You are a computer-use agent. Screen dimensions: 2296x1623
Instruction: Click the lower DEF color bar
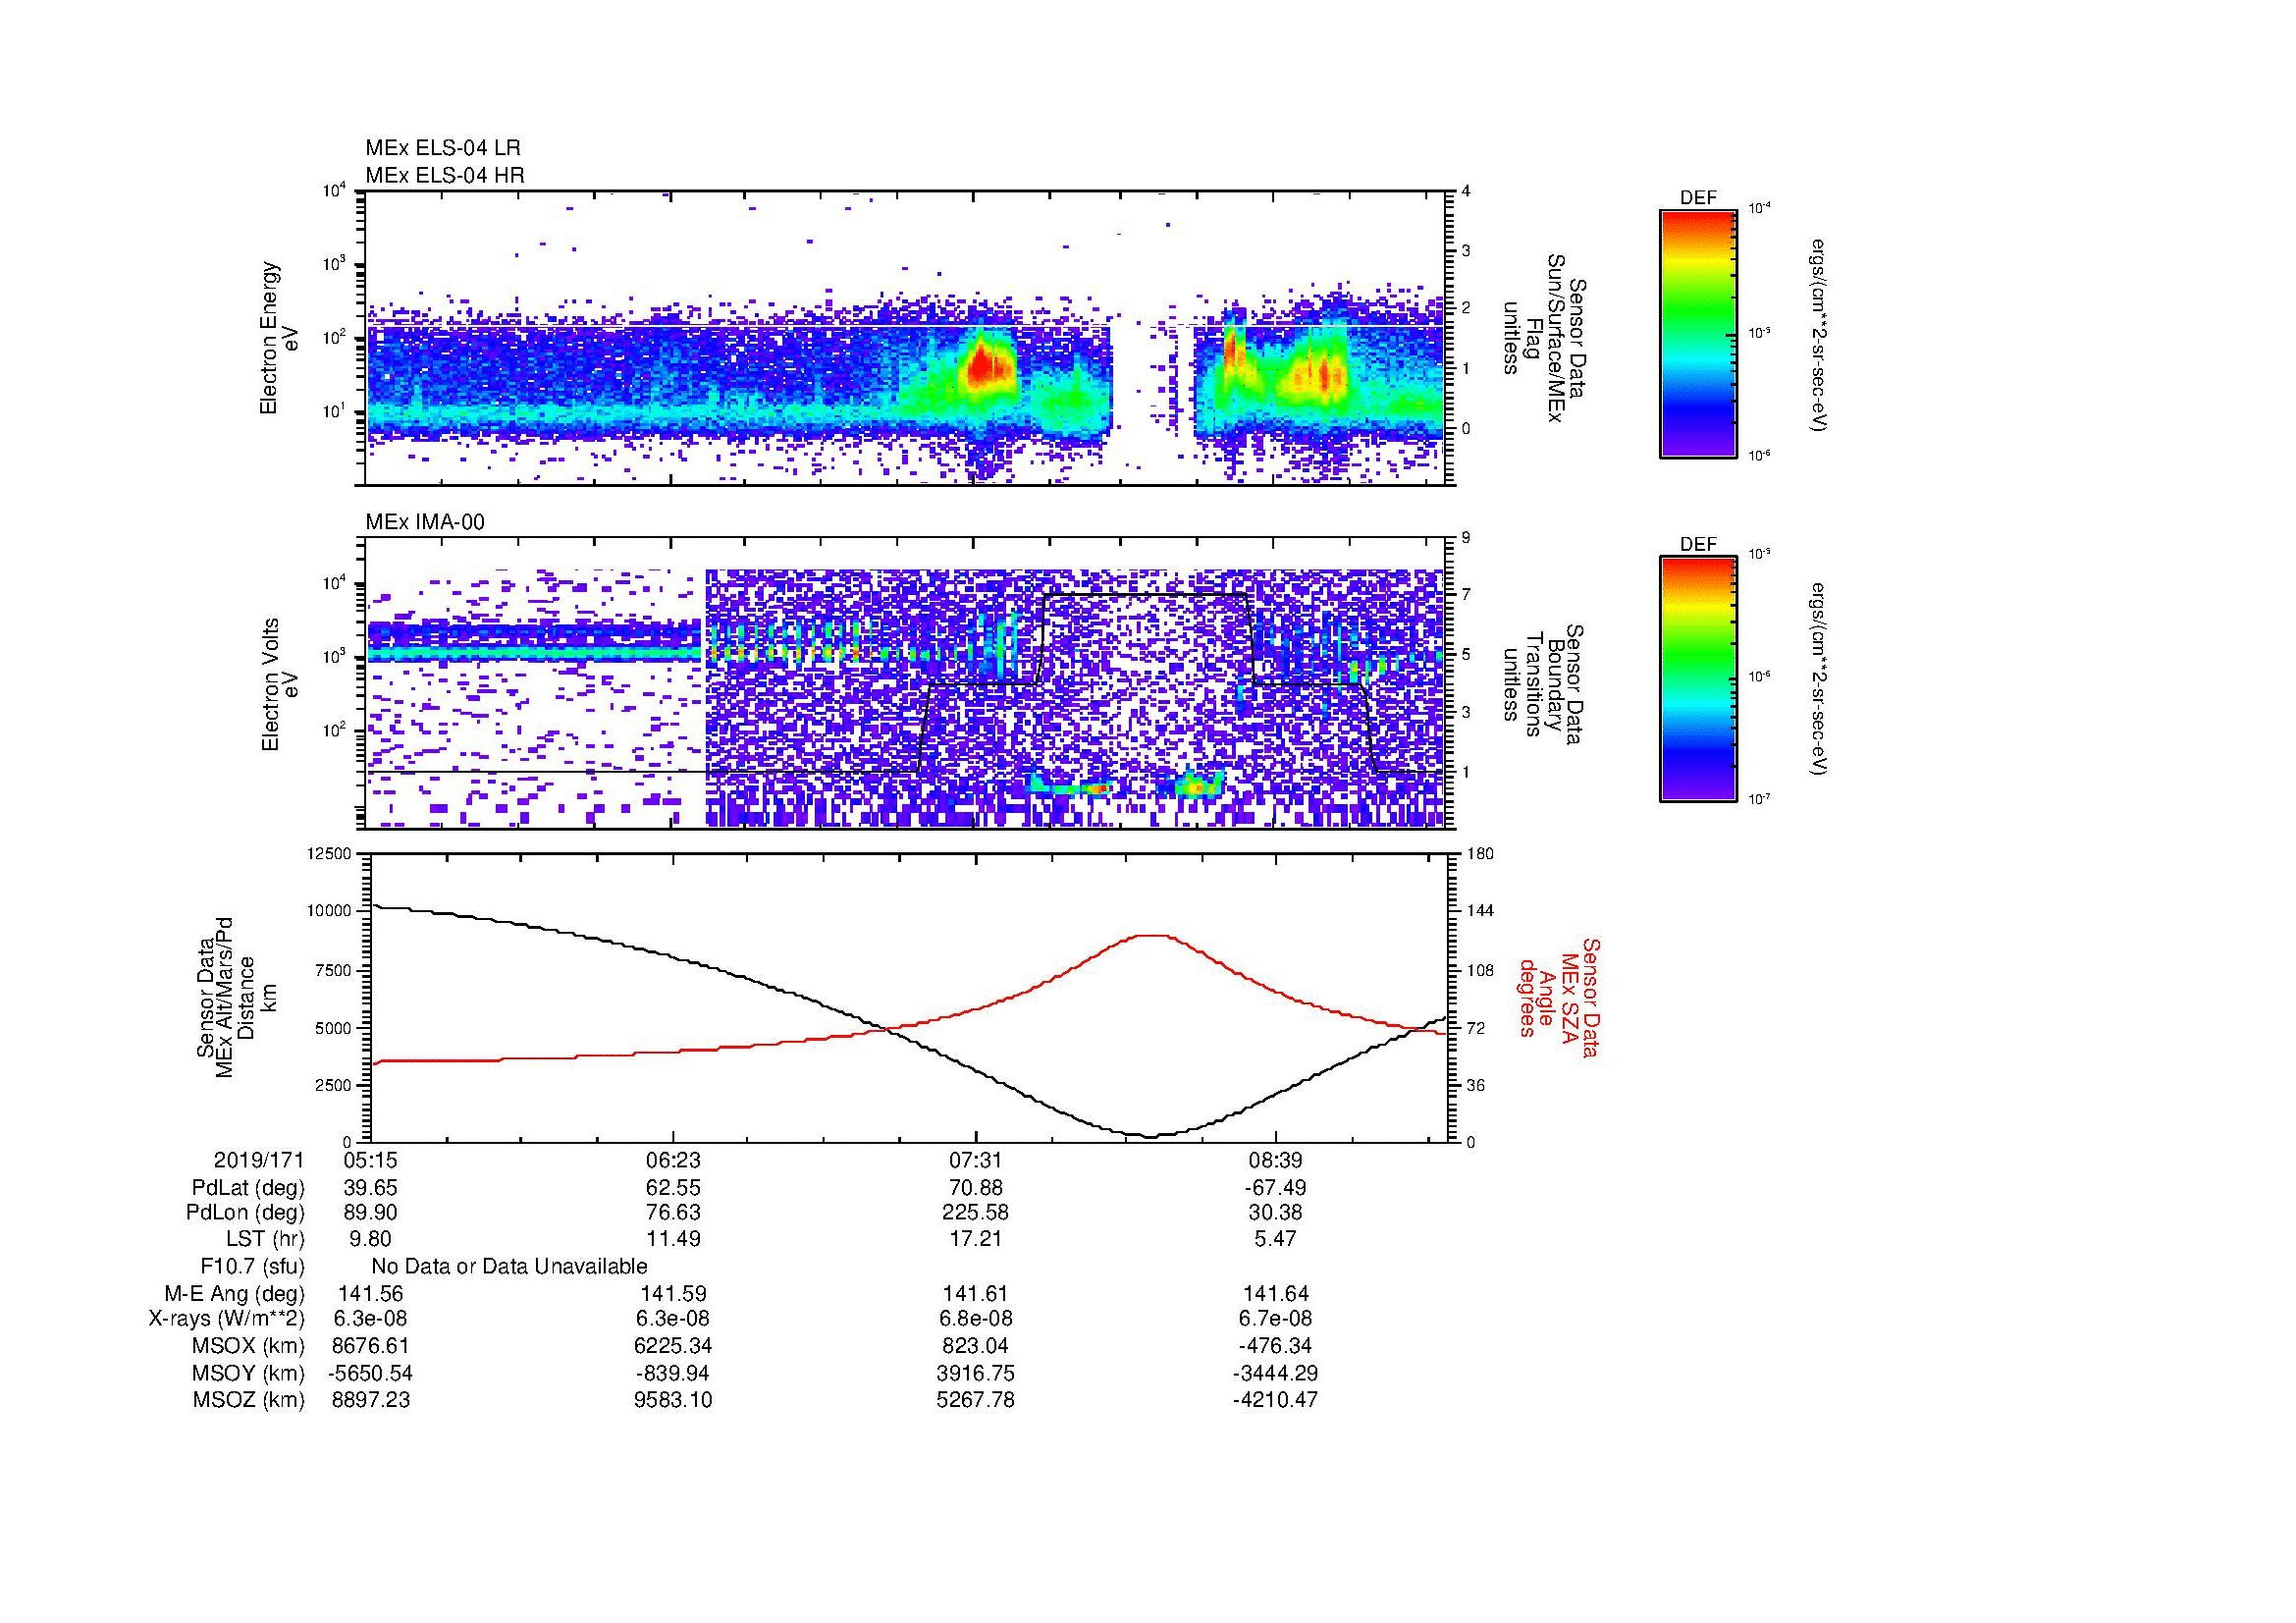1697,679
